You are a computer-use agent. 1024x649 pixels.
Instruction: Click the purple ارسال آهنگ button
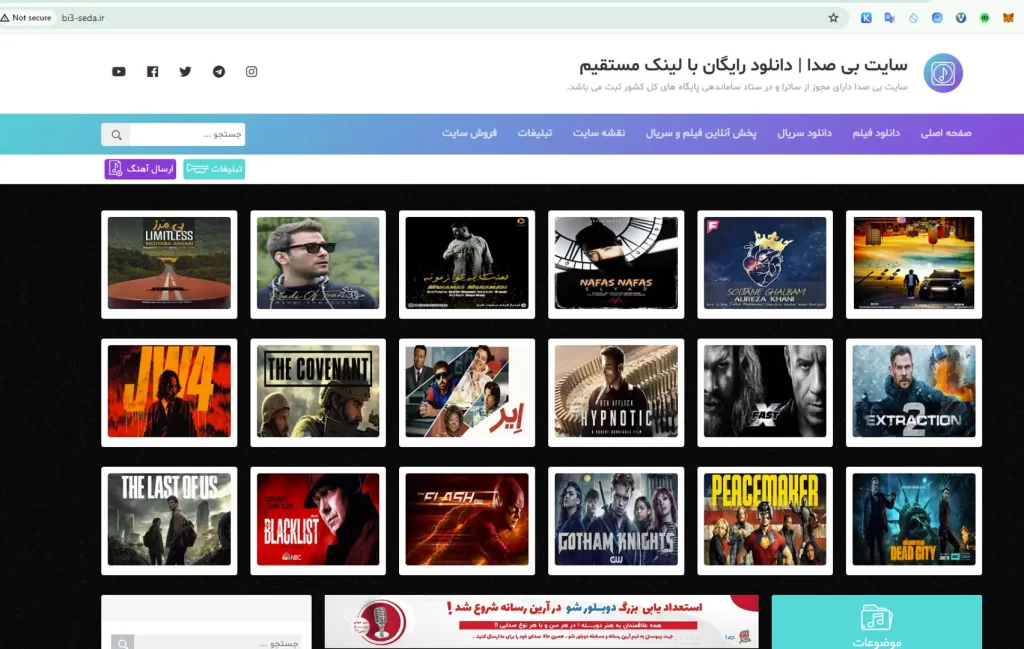(140, 169)
